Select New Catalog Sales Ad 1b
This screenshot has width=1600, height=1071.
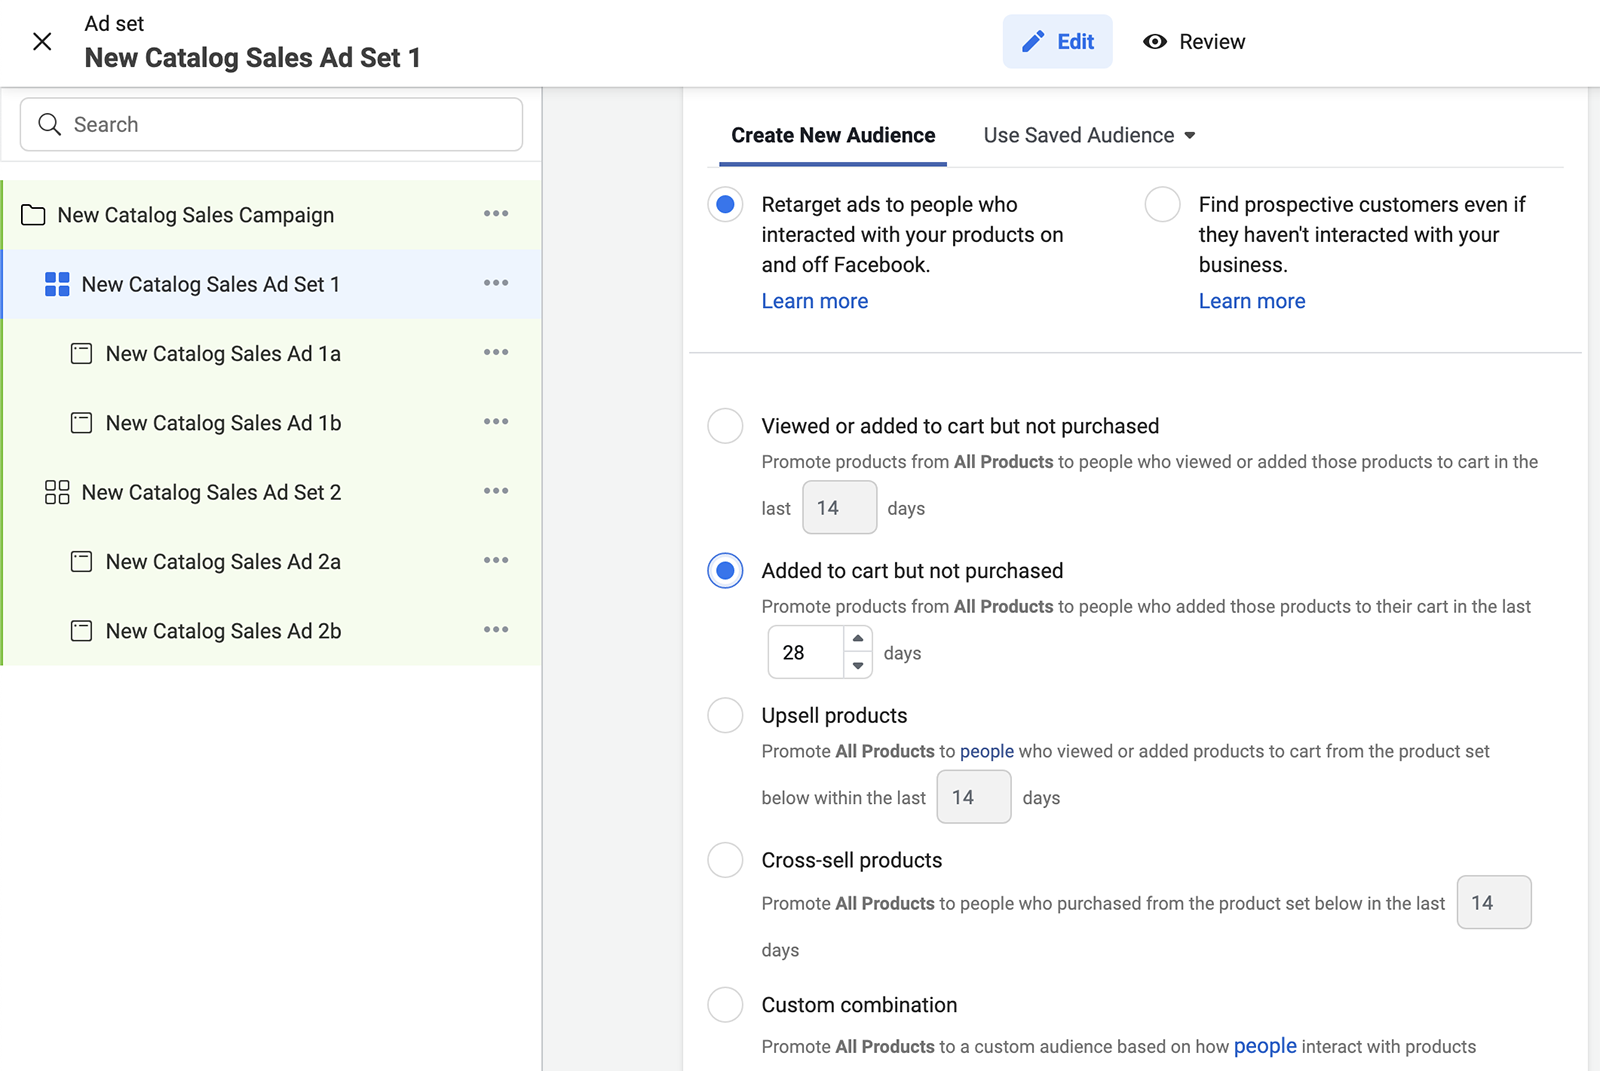point(272,423)
